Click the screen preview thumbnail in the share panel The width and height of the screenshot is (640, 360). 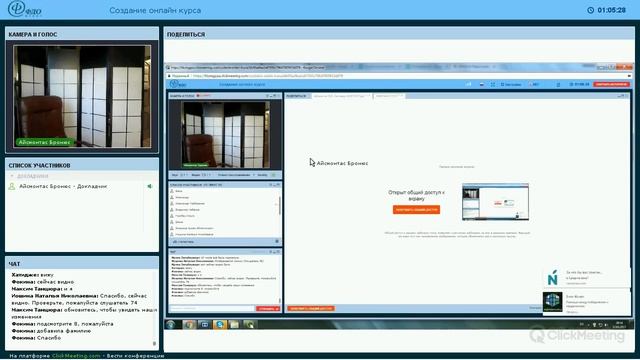click(496, 202)
